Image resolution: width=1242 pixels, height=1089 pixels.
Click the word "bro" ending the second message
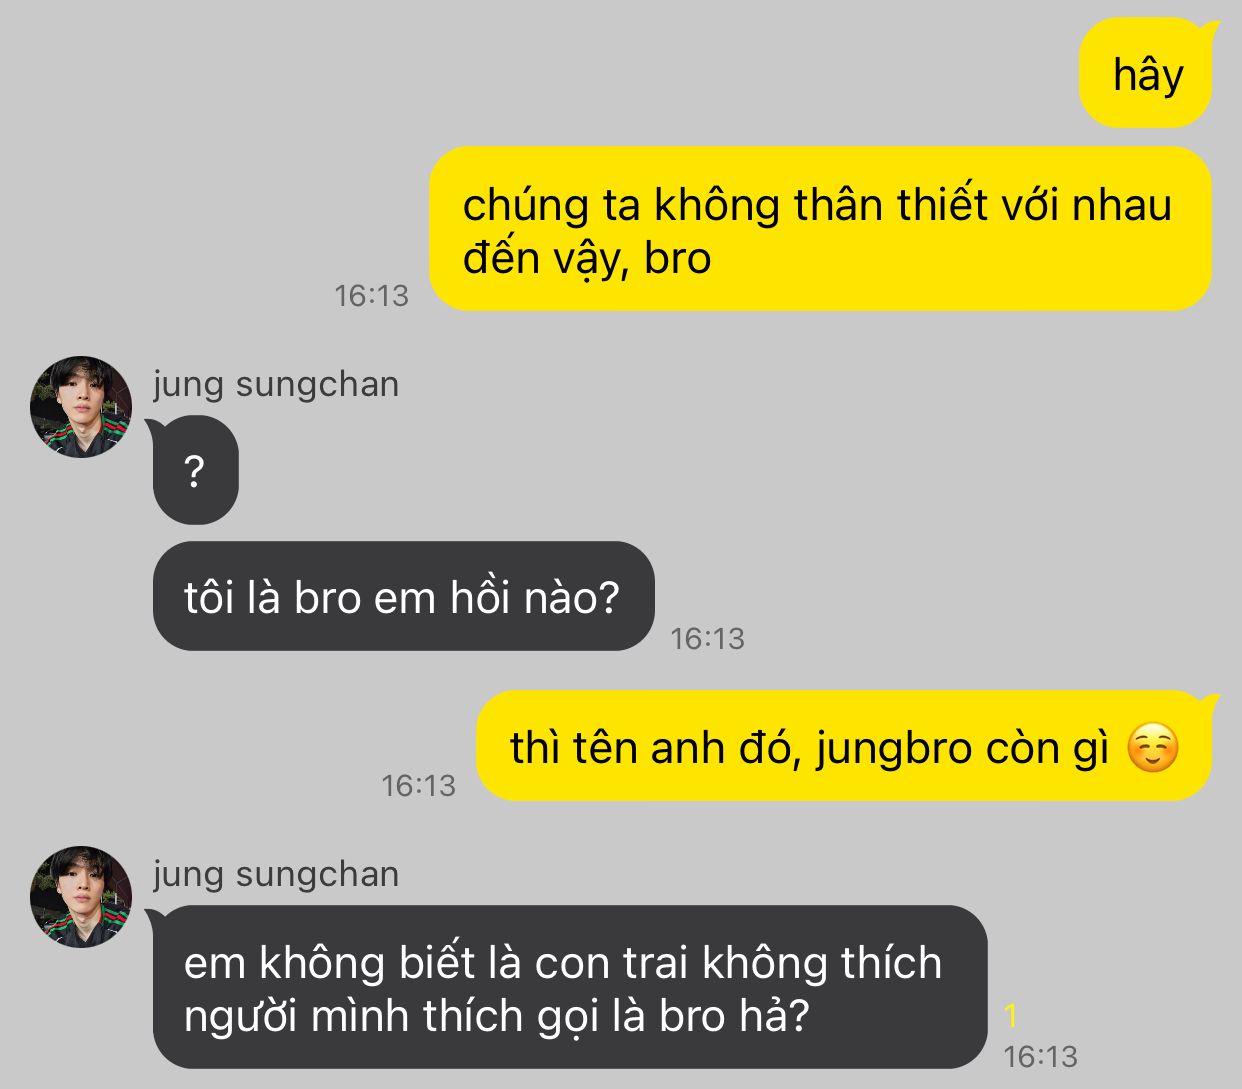(678, 258)
